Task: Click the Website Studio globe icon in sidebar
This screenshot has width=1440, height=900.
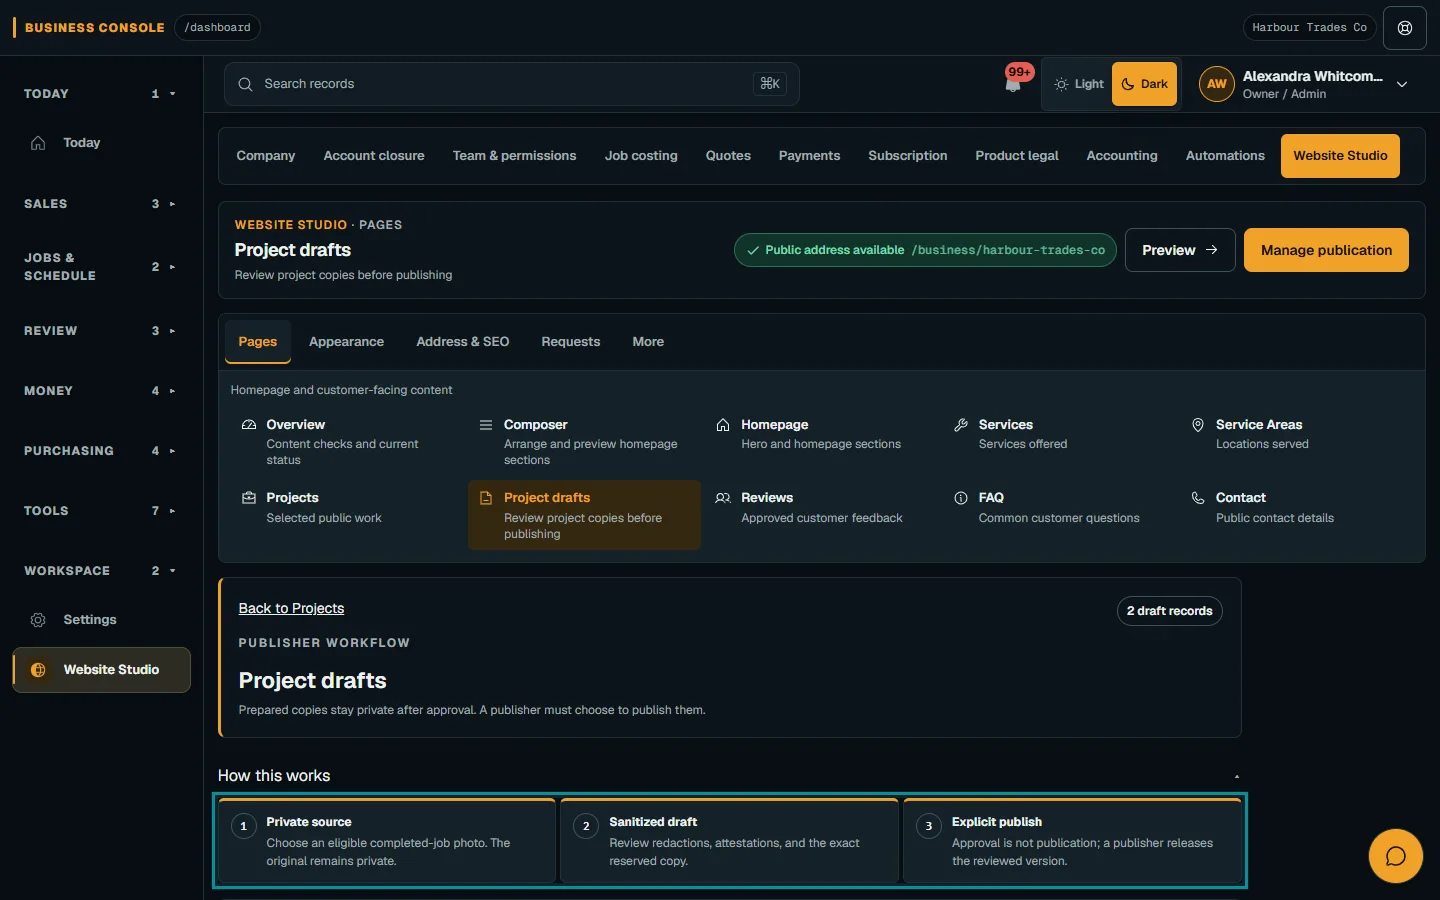Action: click(x=38, y=670)
